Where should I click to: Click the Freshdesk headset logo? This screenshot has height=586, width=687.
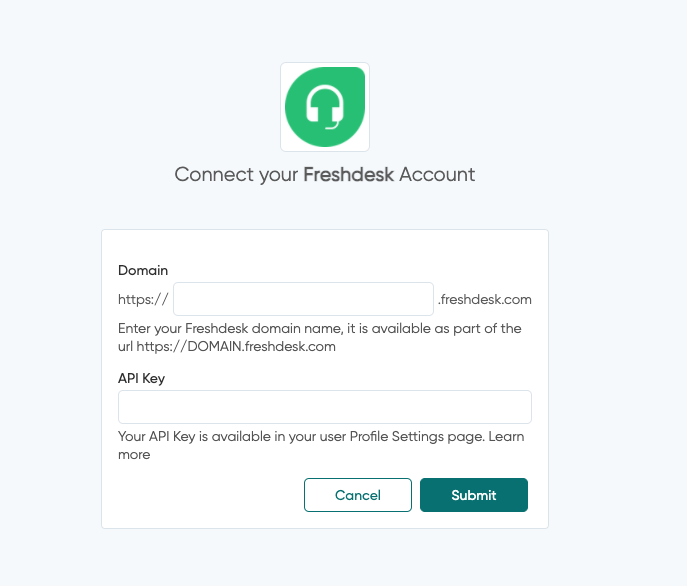tap(324, 107)
